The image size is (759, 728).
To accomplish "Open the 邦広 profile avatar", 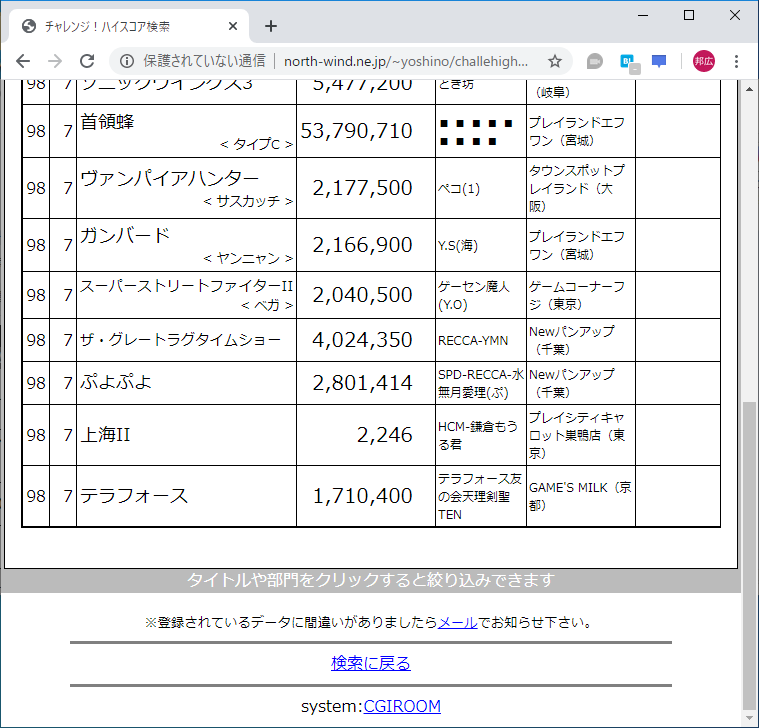I will click(703, 61).
